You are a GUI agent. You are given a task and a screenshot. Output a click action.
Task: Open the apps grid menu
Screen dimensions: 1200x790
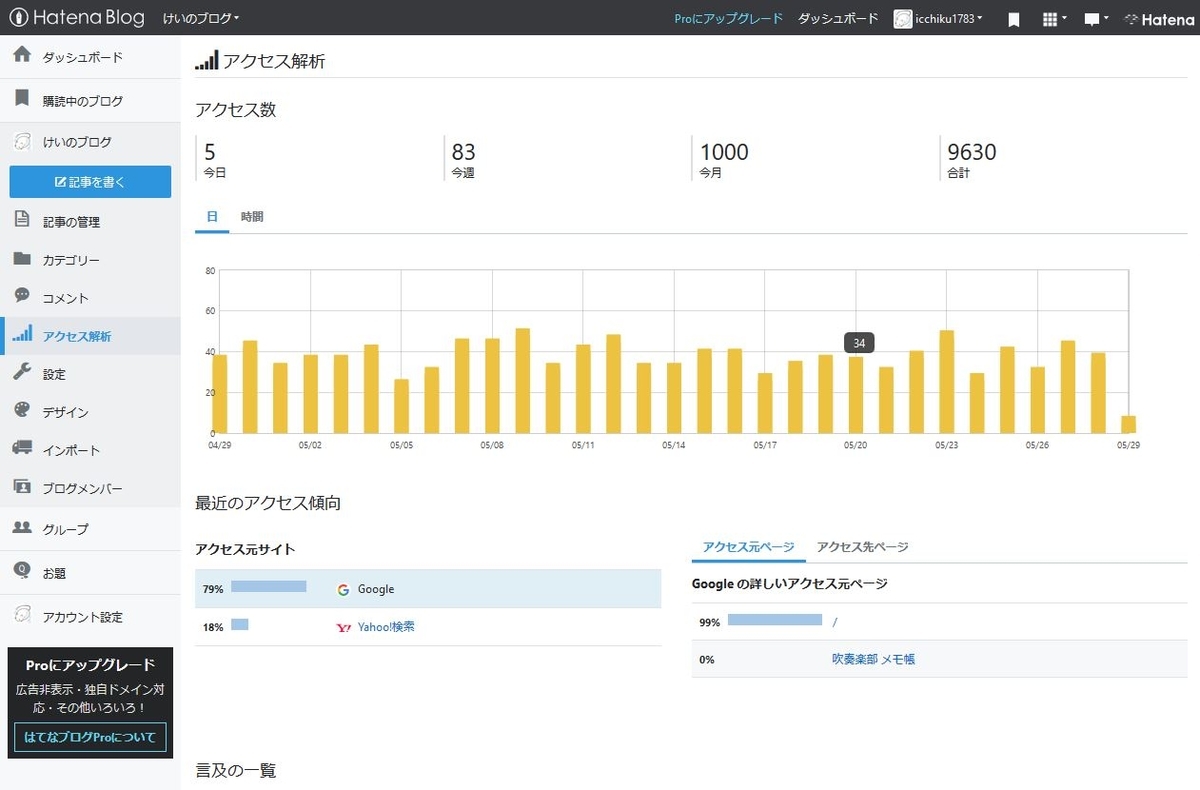tap(1054, 19)
